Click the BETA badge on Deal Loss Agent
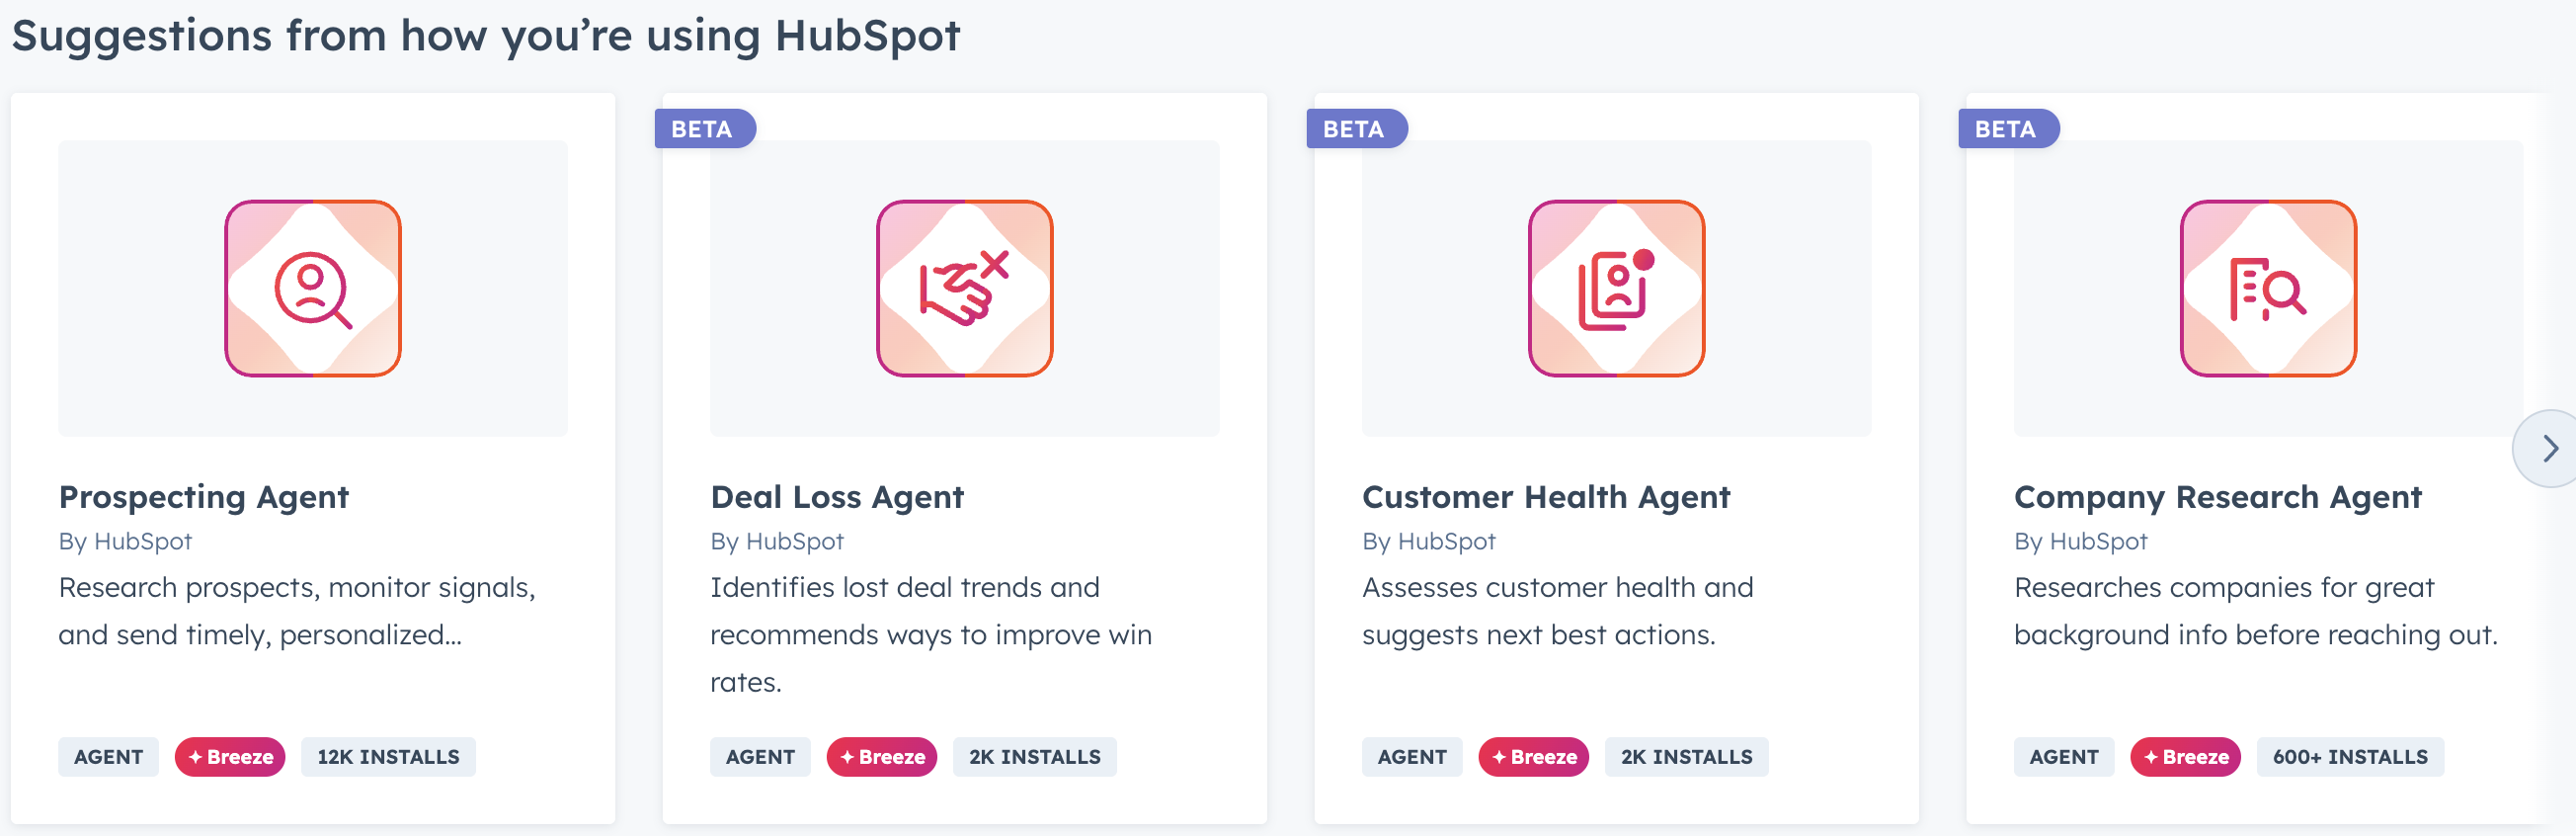The width and height of the screenshot is (2576, 836). [x=703, y=129]
